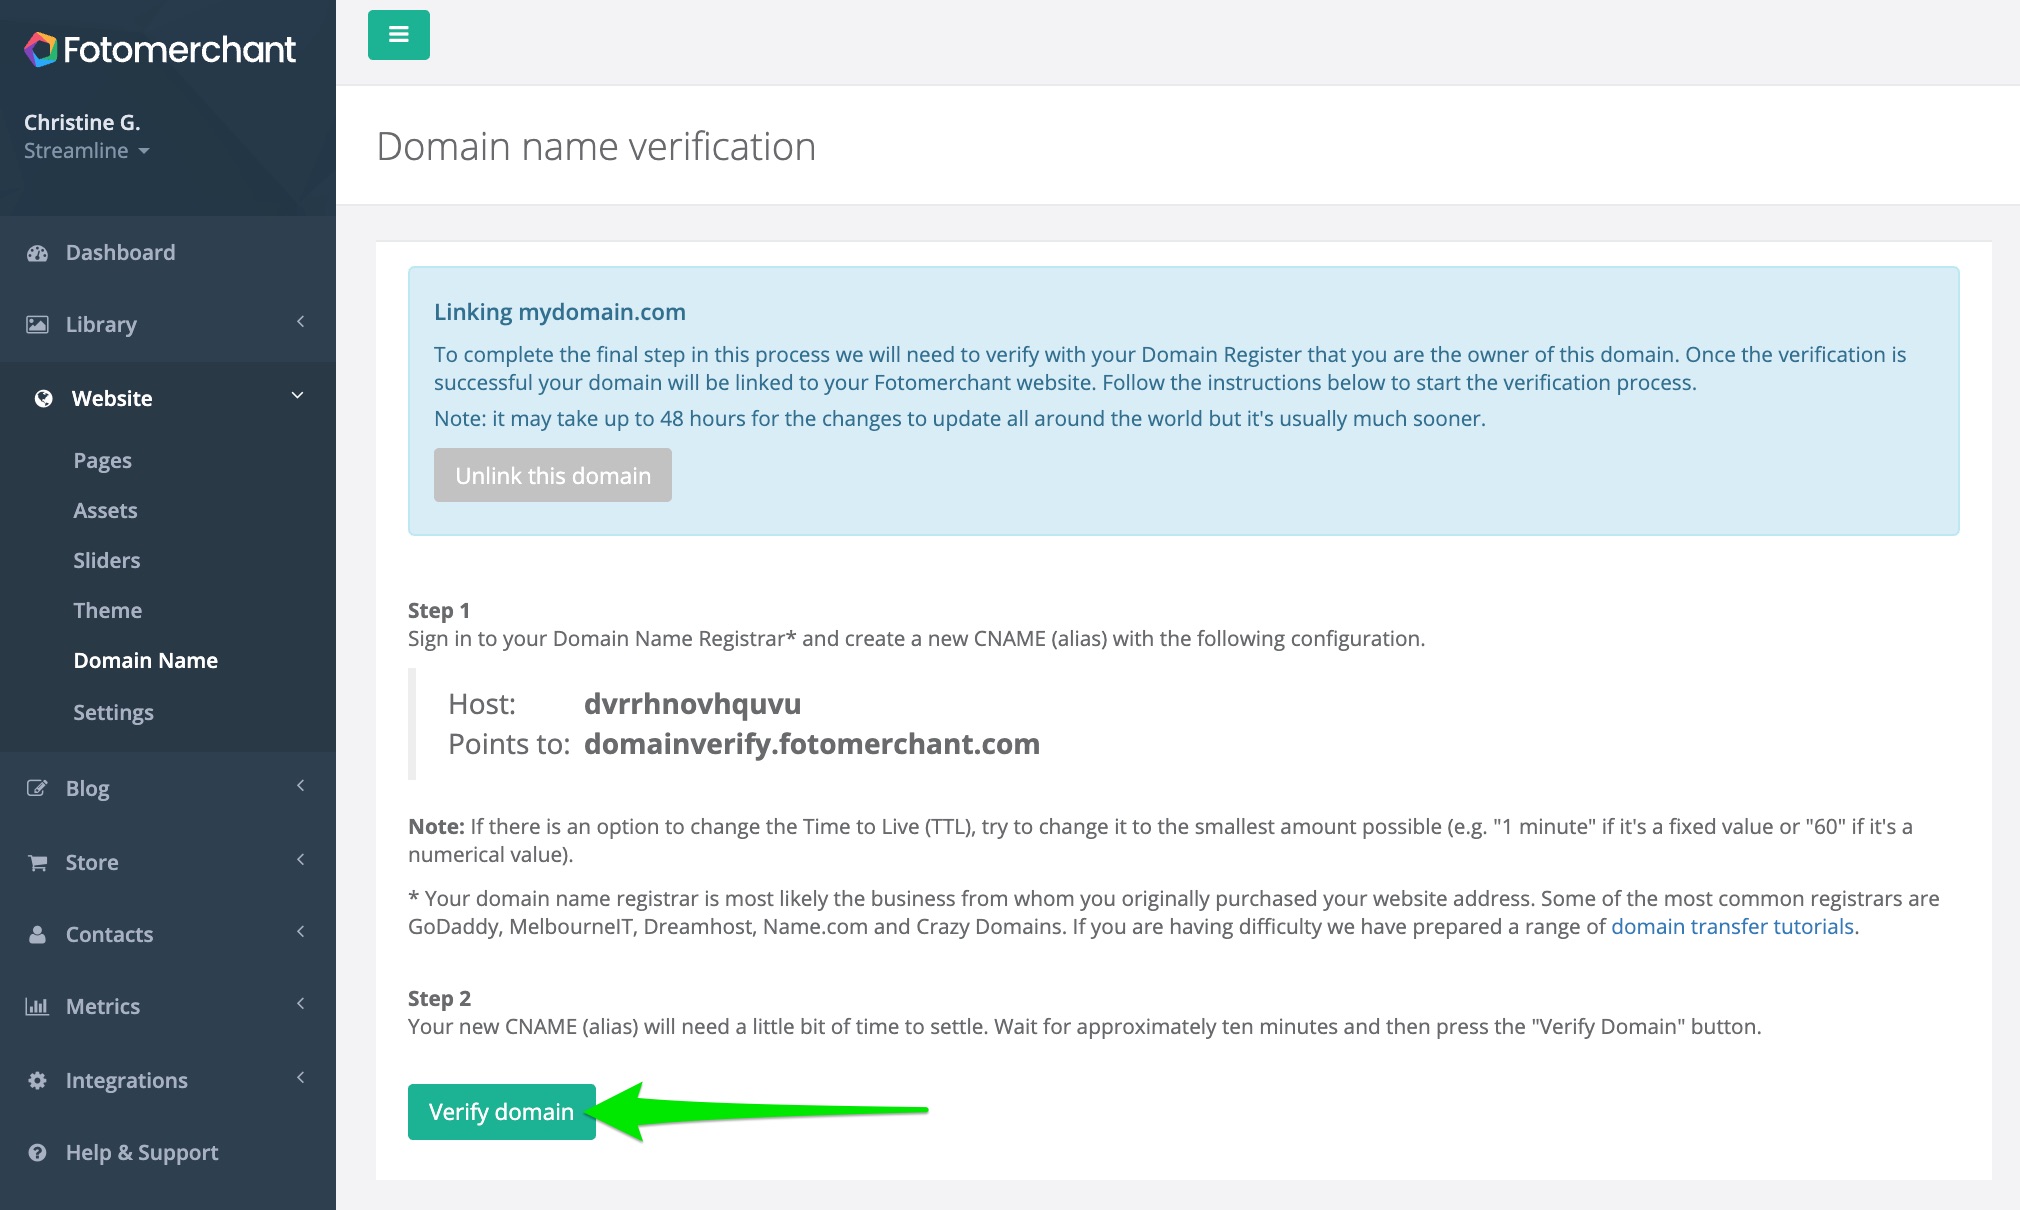
Task: Click the Metrics bar chart icon
Action: pos(37,1006)
